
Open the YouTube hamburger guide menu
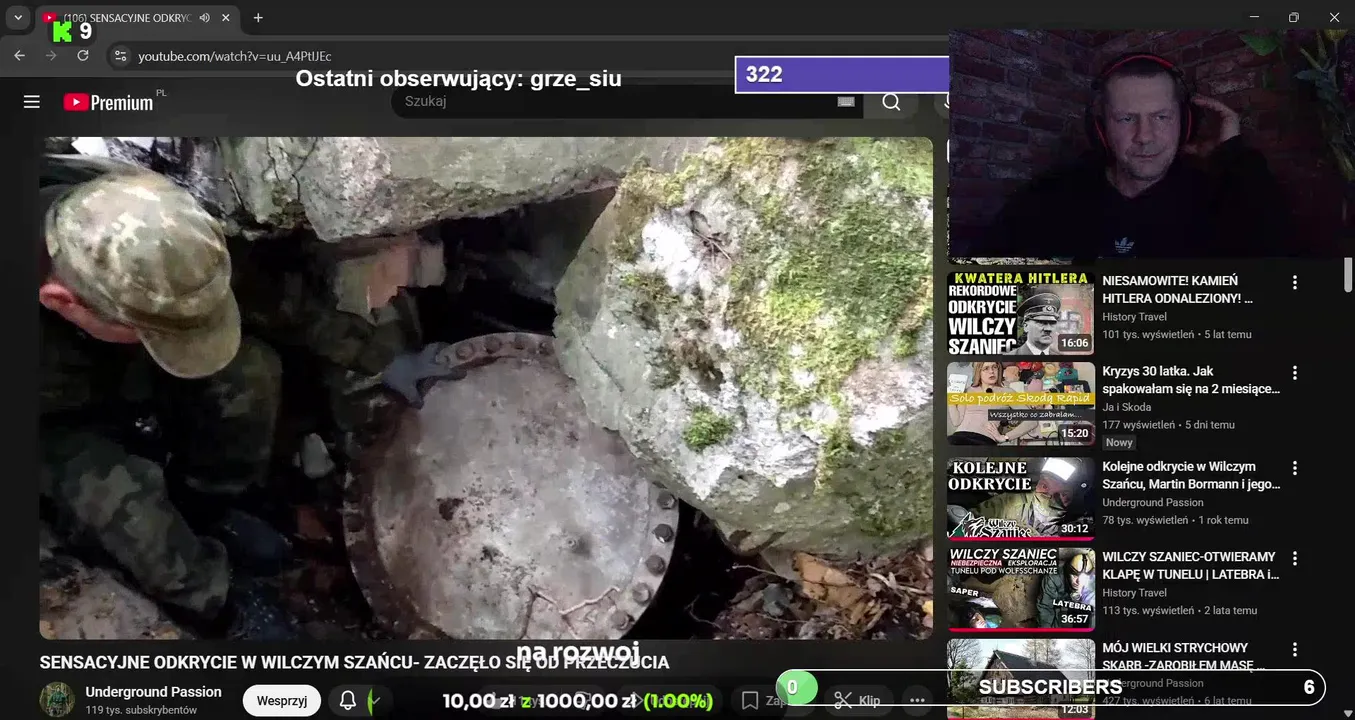click(32, 102)
